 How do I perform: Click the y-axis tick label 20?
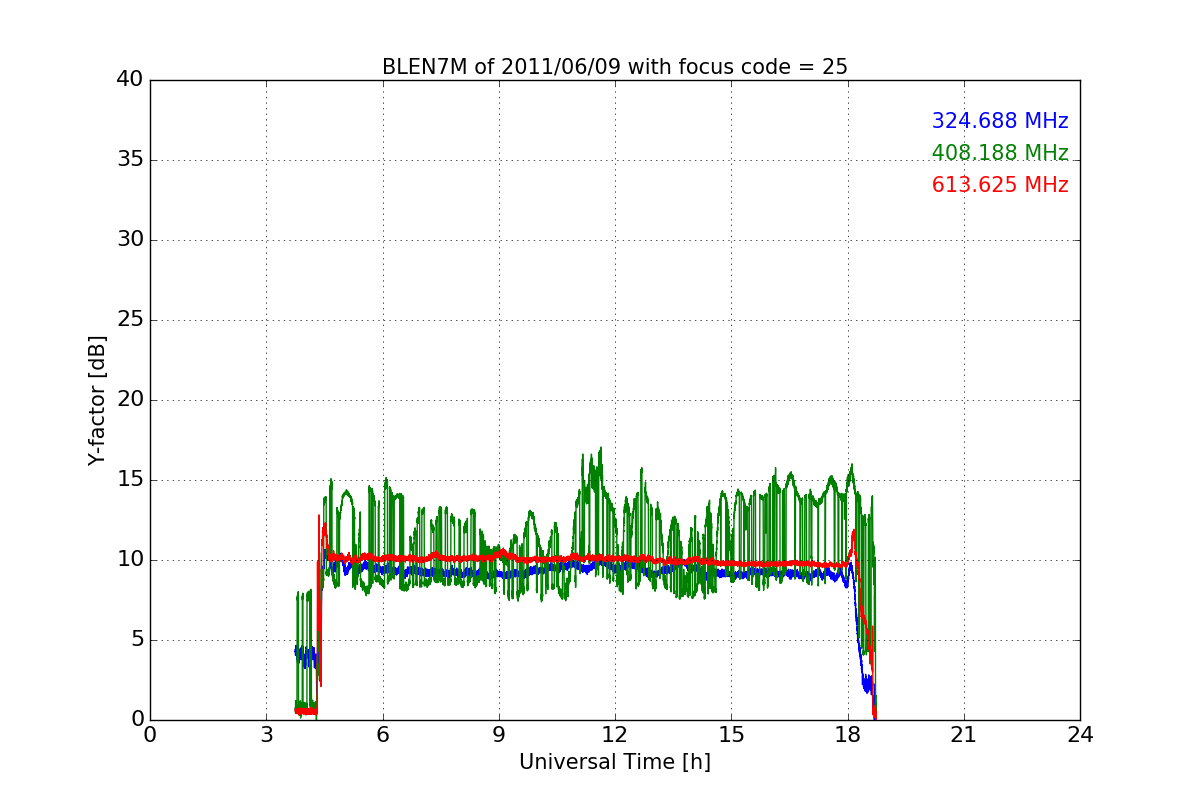coord(130,400)
